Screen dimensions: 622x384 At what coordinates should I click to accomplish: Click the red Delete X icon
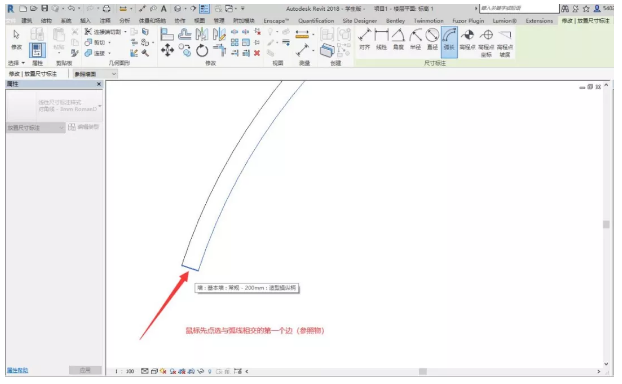point(257,53)
